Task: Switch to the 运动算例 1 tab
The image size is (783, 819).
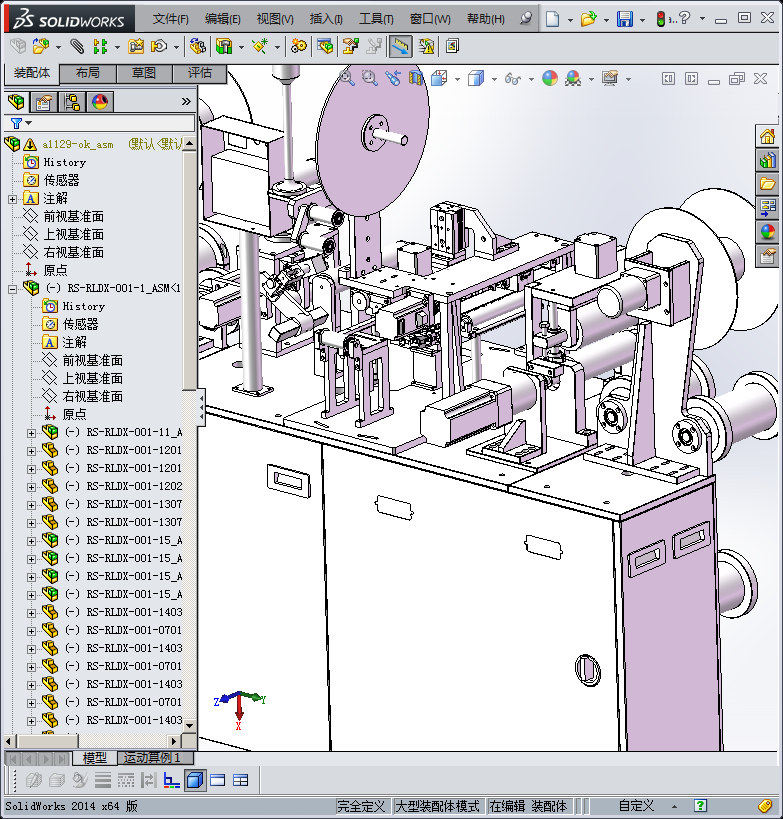Action: (x=151, y=758)
